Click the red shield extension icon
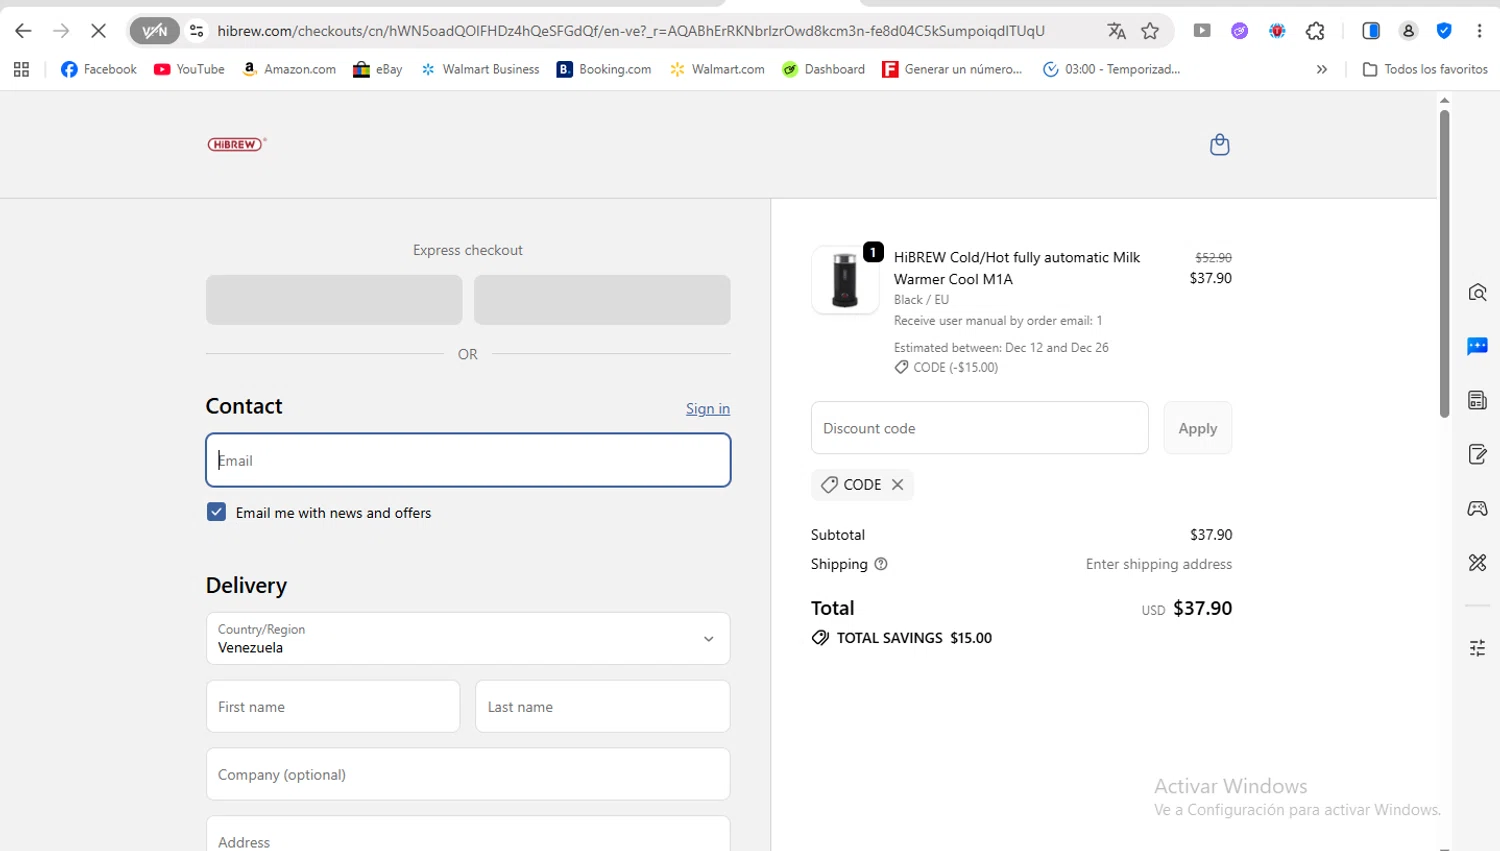The image size is (1500, 851). pos(1277,31)
